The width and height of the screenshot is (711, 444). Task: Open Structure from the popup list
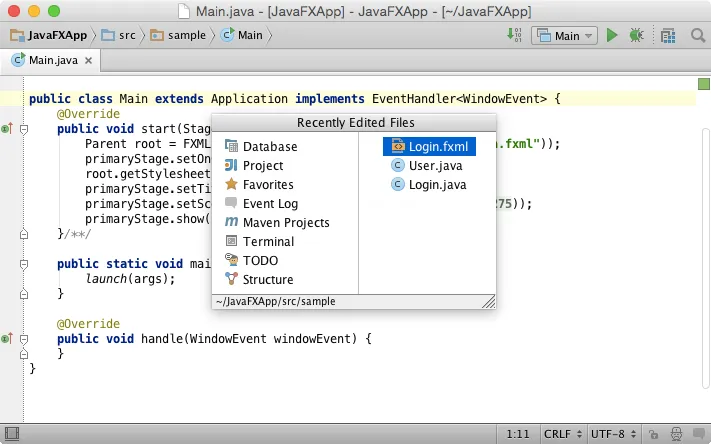point(285,279)
